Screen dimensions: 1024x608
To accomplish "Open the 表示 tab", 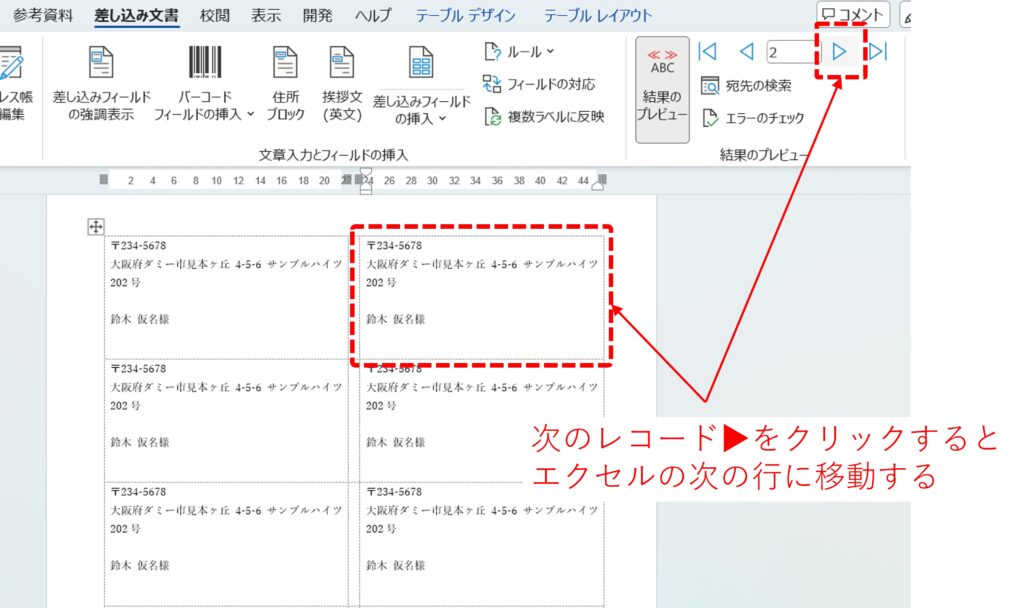I will pos(266,15).
